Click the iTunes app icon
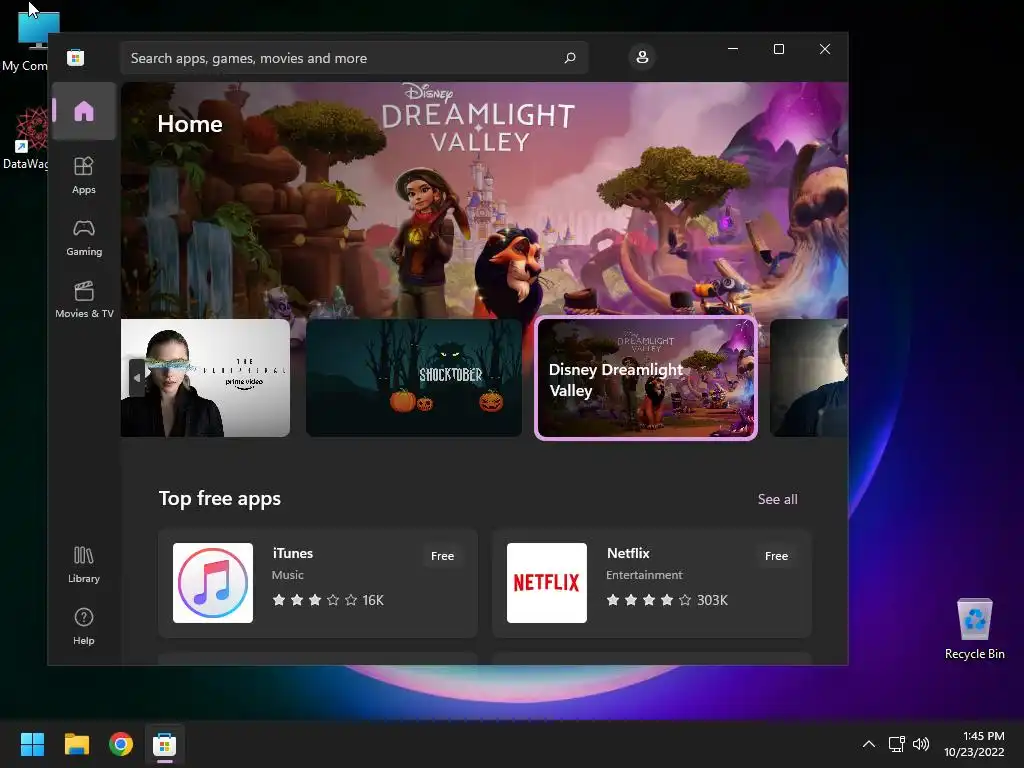Viewport: 1024px width, 768px height. pos(213,583)
